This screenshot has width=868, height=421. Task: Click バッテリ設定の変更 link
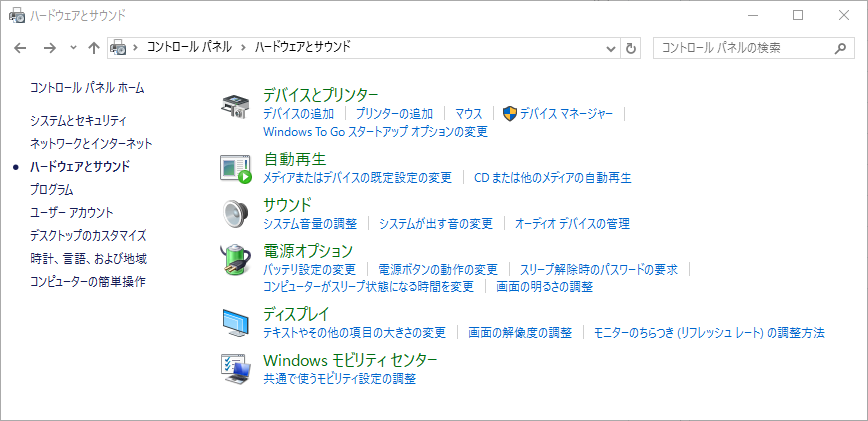tap(309, 269)
